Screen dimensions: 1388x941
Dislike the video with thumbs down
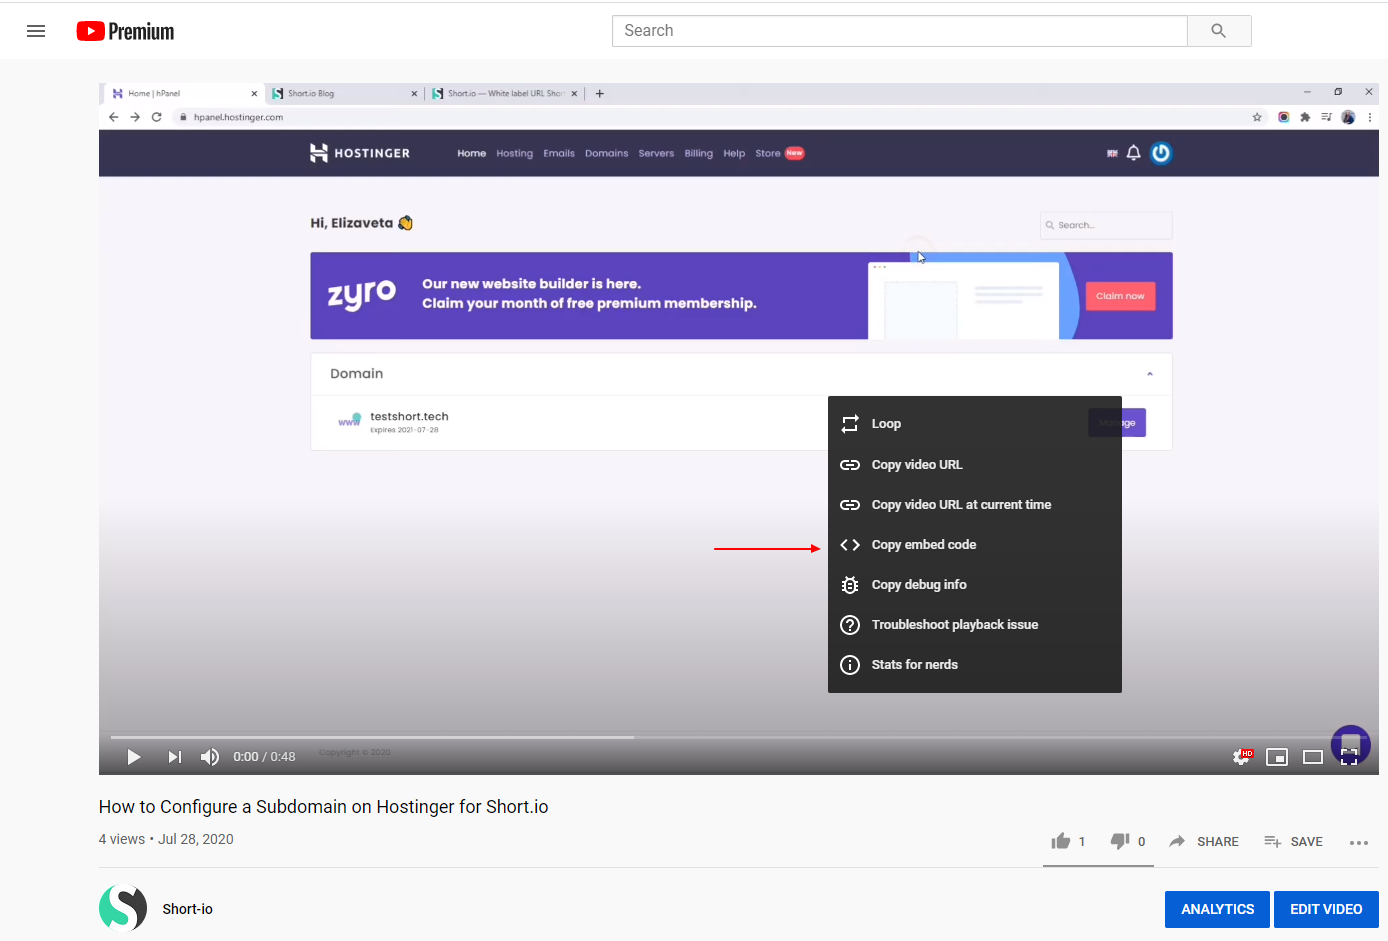coord(1120,841)
